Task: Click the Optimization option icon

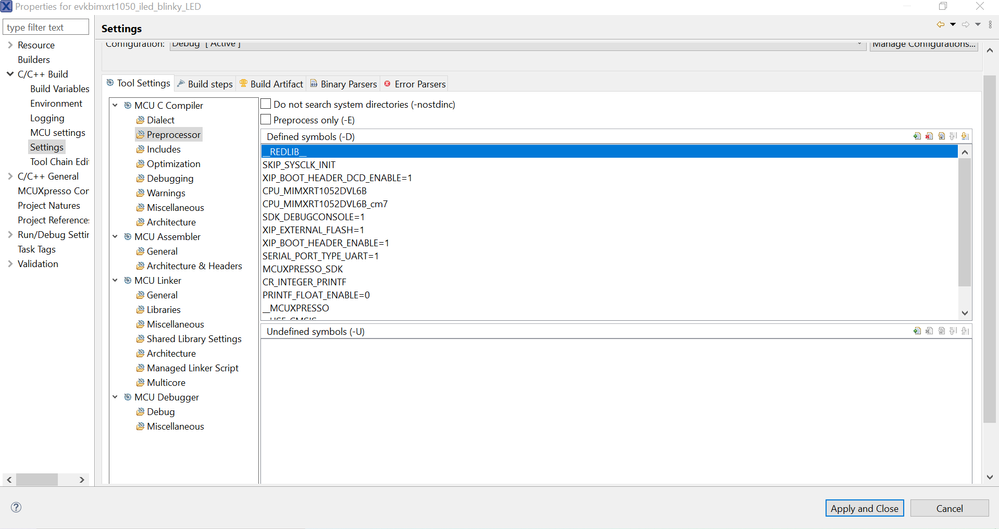Action: [x=140, y=164]
